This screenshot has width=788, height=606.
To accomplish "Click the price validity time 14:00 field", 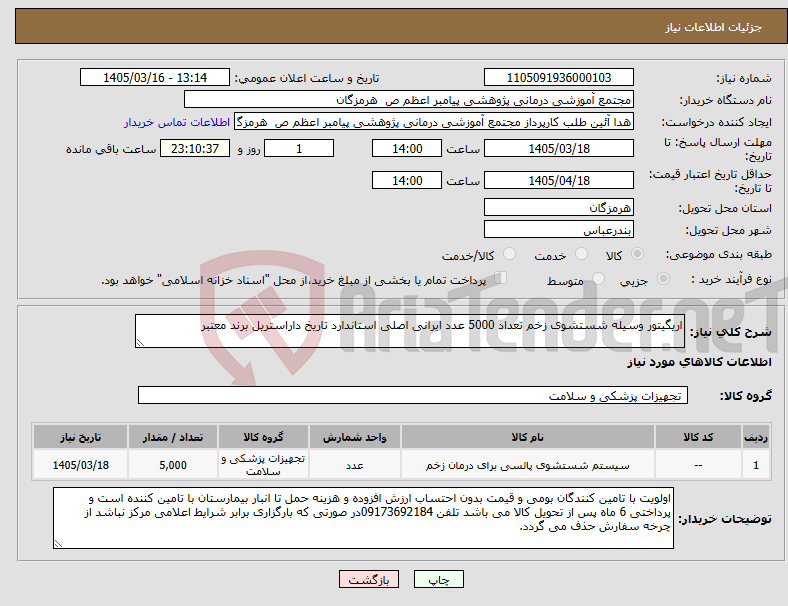I will click(407, 180).
